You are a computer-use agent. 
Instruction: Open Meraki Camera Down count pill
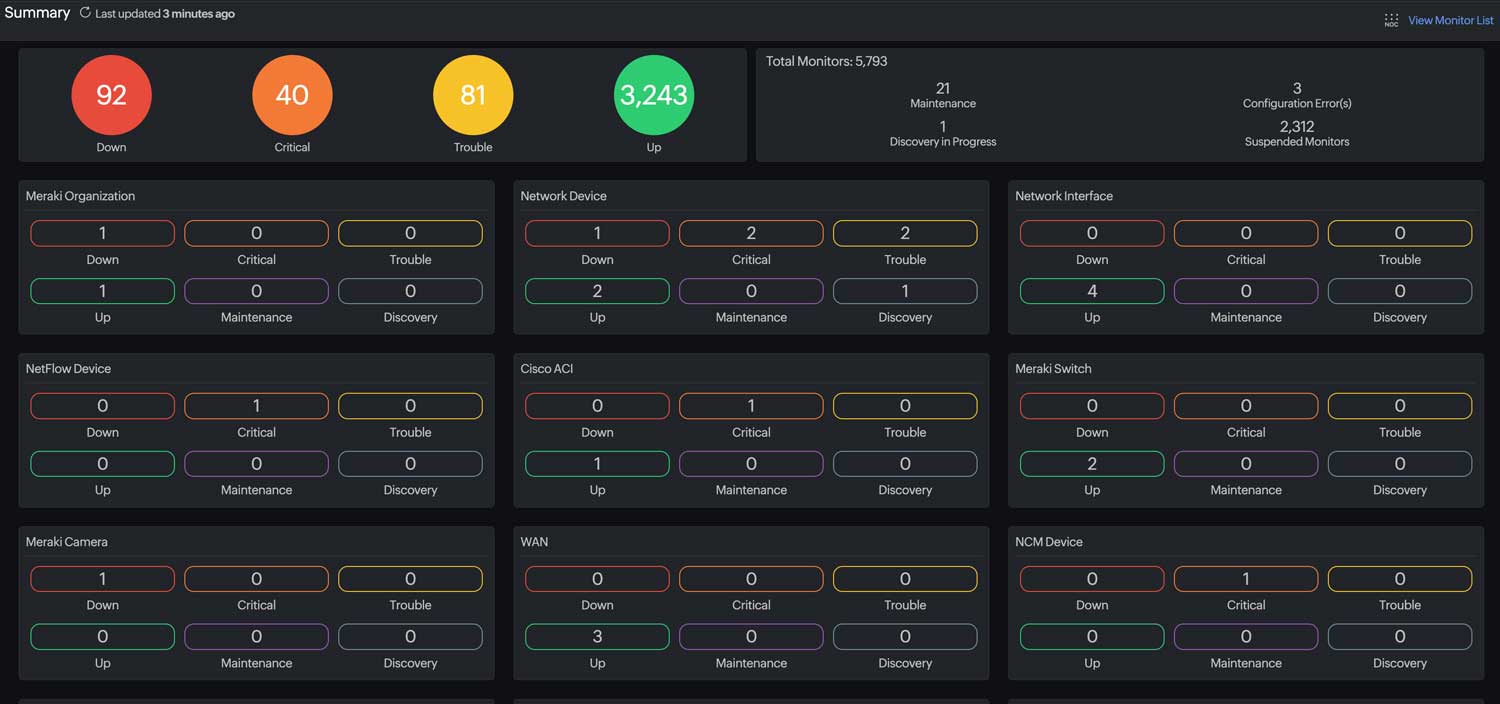(102, 579)
